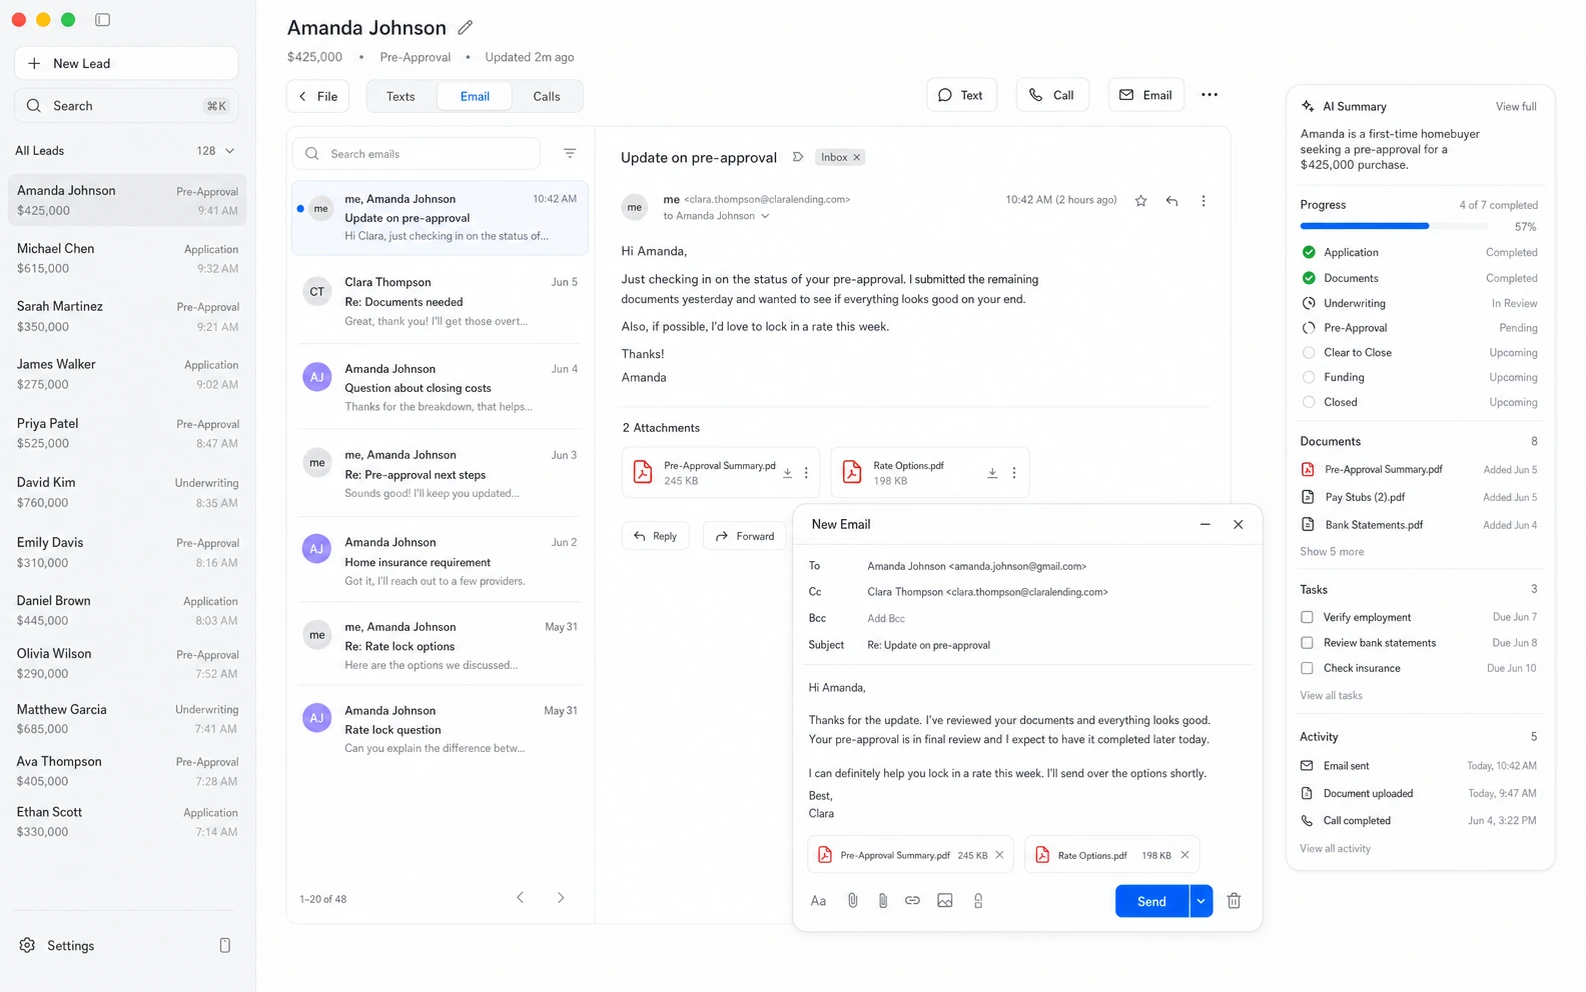Viewport: 1586px width, 992px height.
Task: Send the email with the Send button
Action: pyautogui.click(x=1152, y=901)
